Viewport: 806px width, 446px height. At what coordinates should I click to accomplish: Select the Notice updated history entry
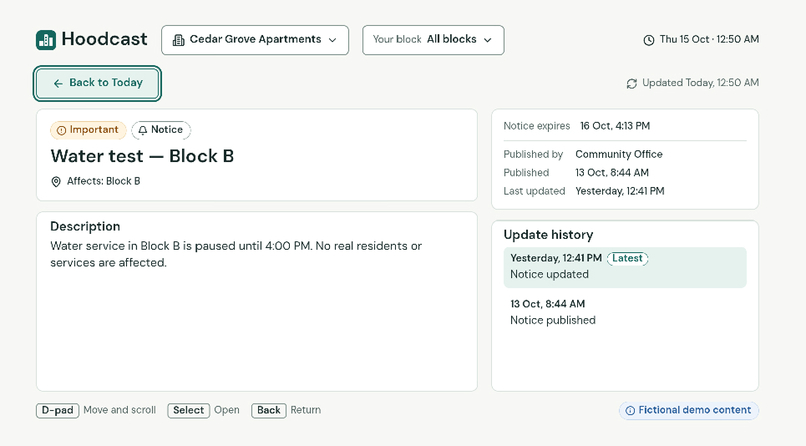(625, 267)
